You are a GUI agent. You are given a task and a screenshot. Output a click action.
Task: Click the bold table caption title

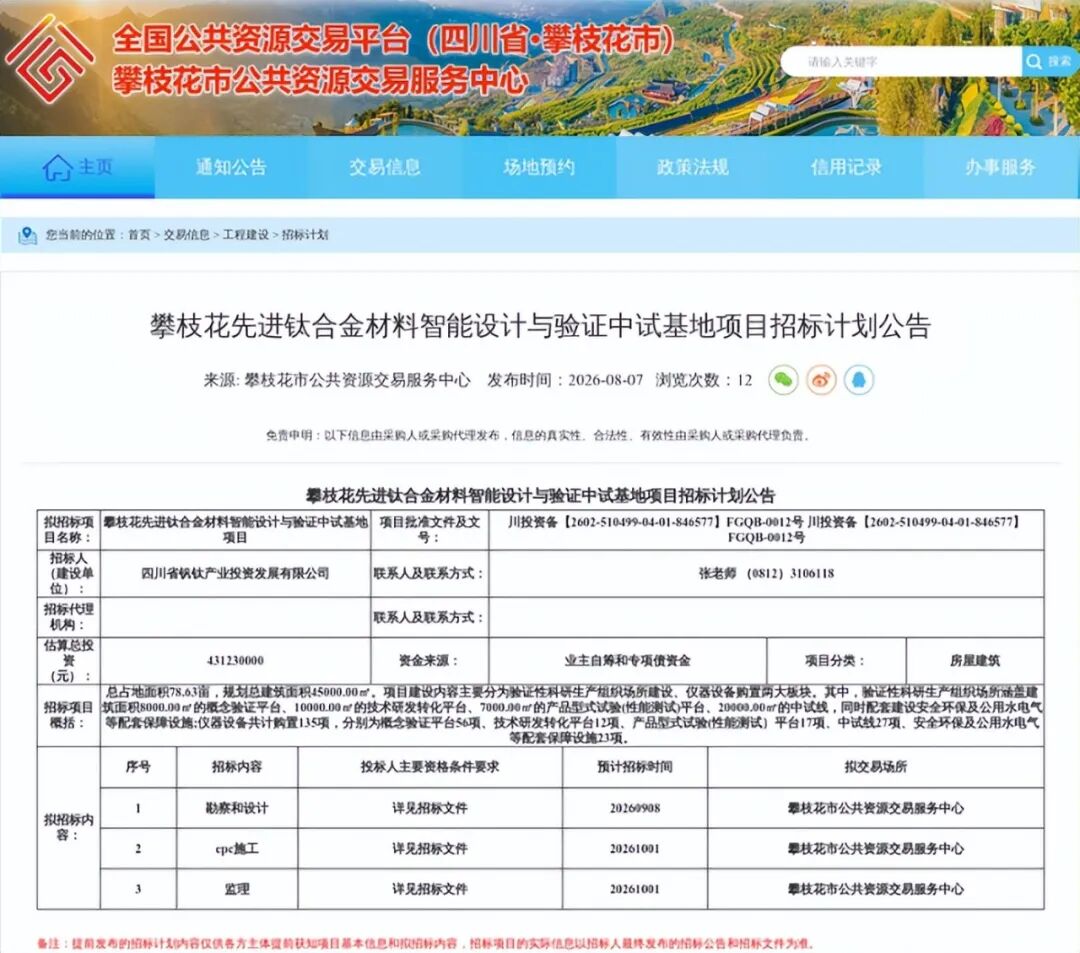coord(541,495)
